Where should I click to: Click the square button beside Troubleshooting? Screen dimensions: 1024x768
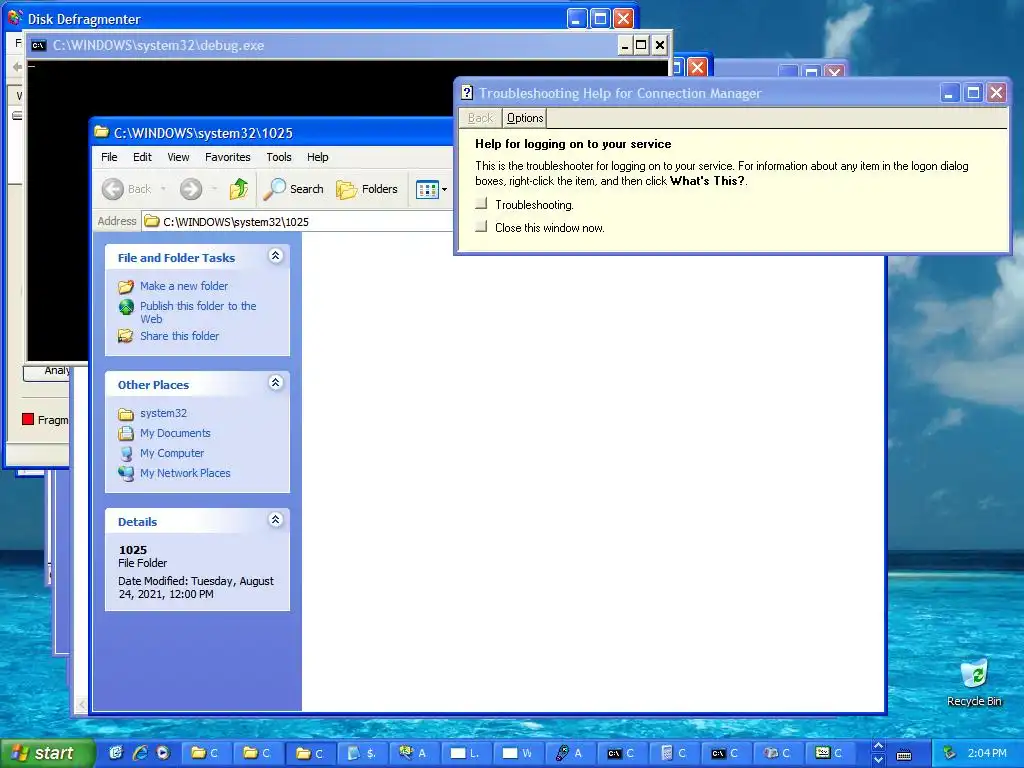[482, 204]
